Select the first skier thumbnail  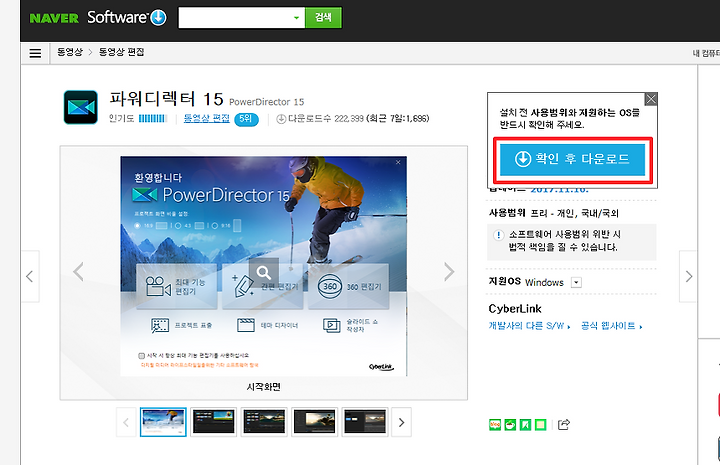pyautogui.click(x=163, y=422)
